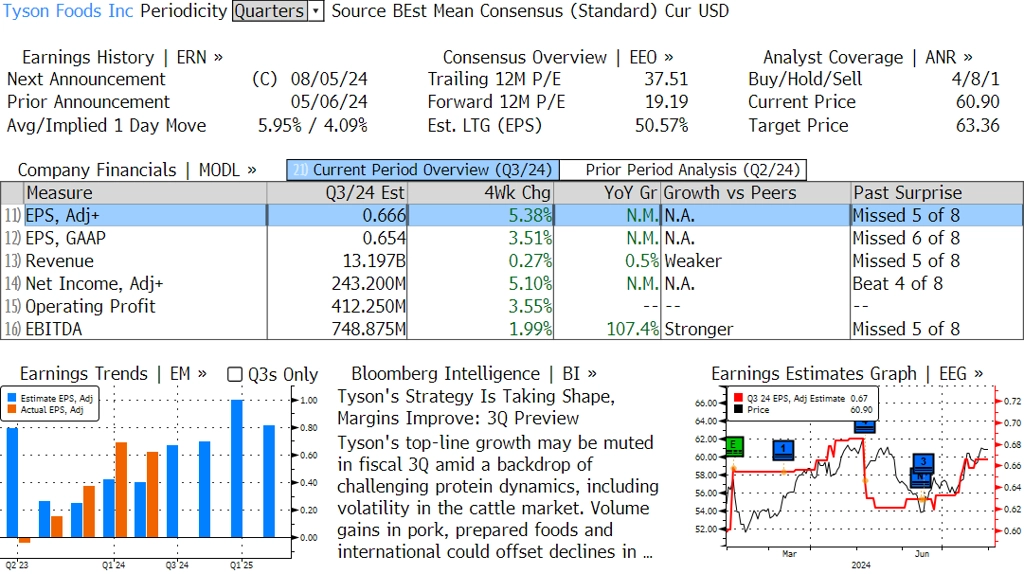The width and height of the screenshot is (1024, 574).
Task: Click the Q3/24 Est column header
Action: tap(336, 193)
